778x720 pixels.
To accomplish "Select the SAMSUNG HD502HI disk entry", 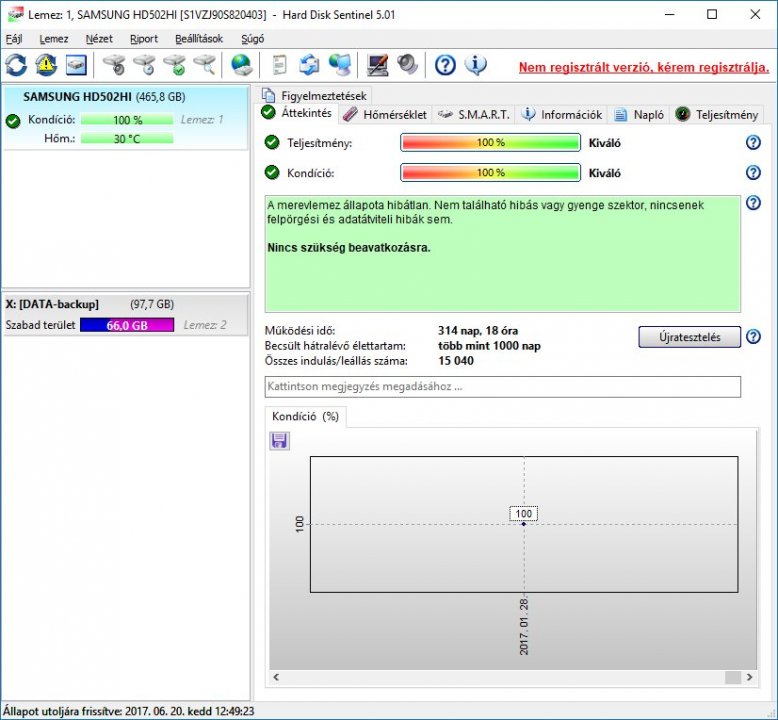I will tap(126, 117).
